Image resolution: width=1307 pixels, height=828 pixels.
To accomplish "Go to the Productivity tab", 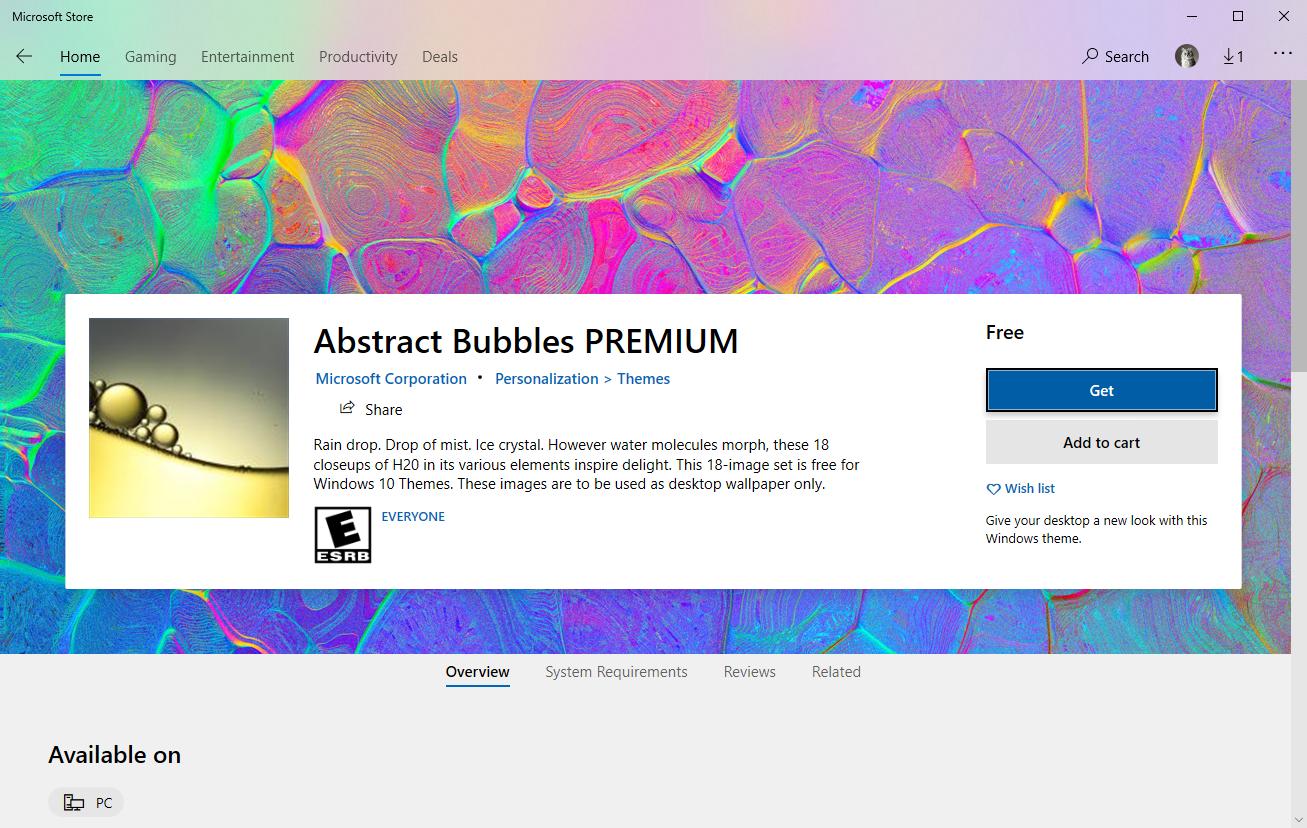I will (x=358, y=57).
